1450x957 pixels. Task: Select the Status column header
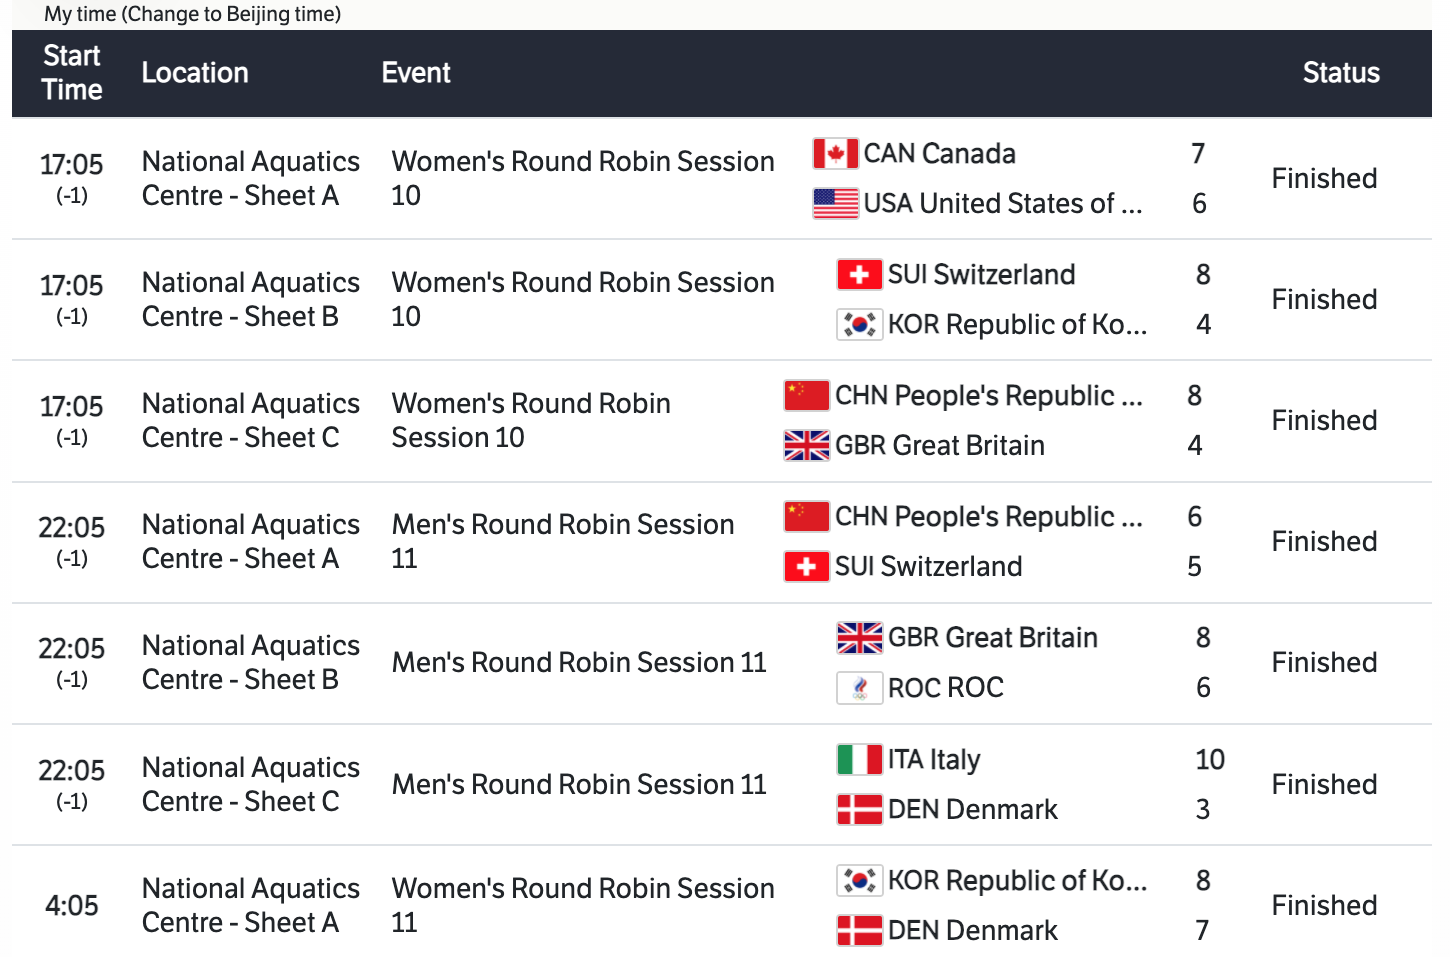(1340, 73)
